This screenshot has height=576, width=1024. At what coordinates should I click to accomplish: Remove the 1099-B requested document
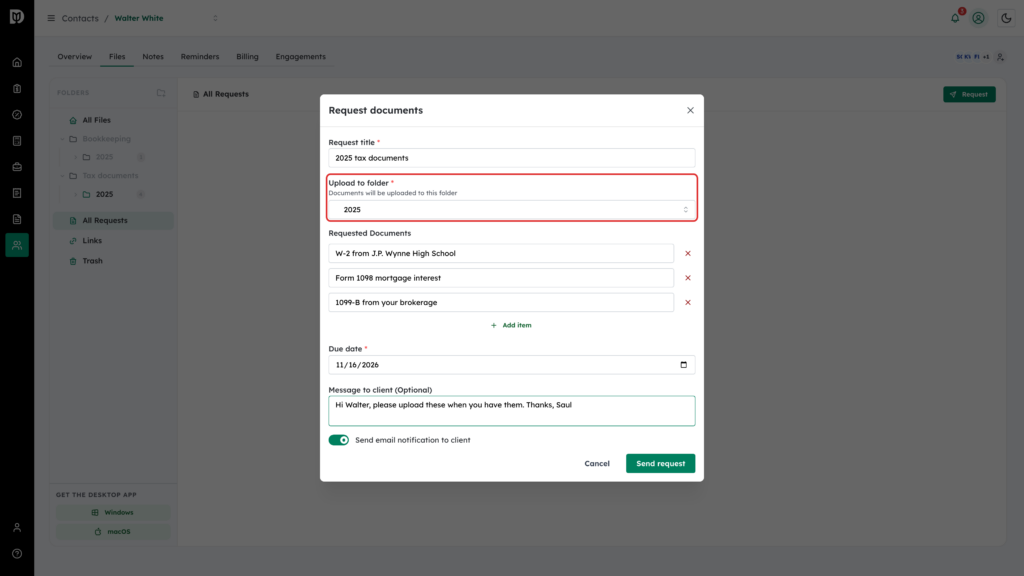[688, 302]
